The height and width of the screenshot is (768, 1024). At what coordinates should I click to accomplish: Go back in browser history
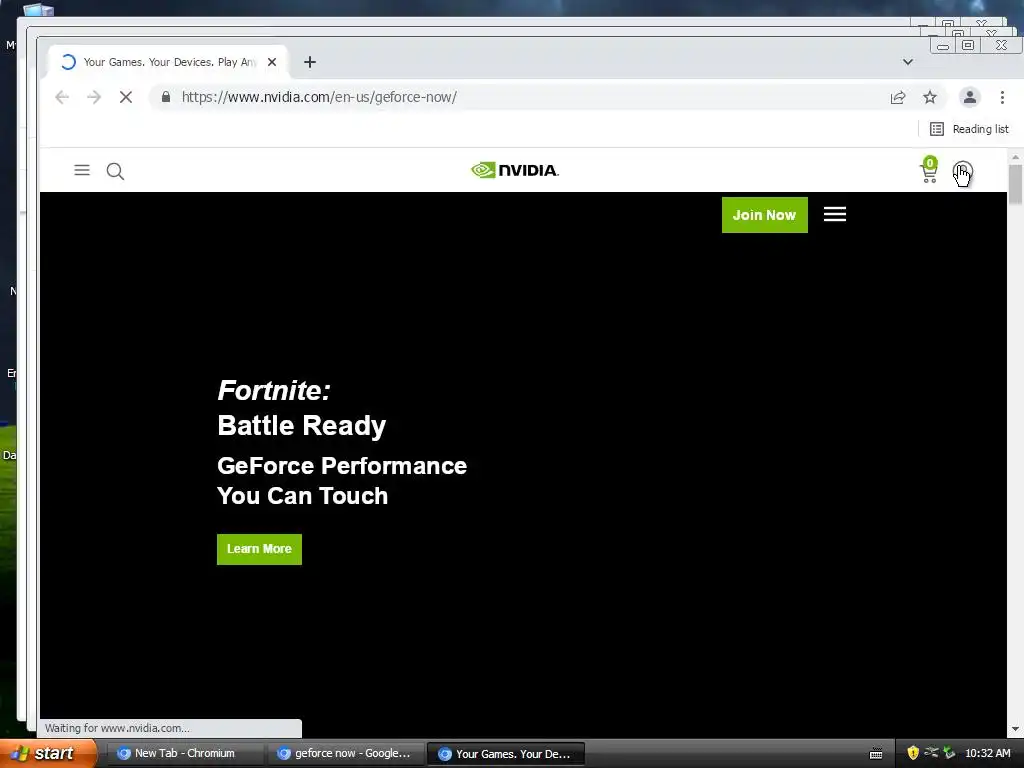62,97
